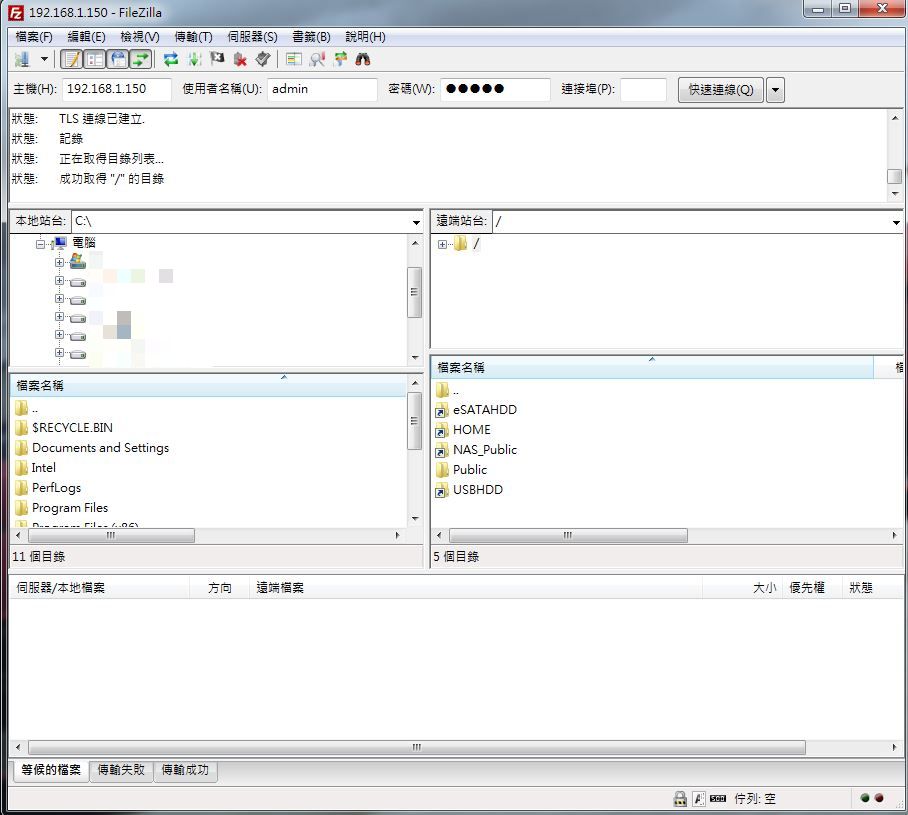Click the padlock encryption status icon
This screenshot has width=908, height=815.
680,799
